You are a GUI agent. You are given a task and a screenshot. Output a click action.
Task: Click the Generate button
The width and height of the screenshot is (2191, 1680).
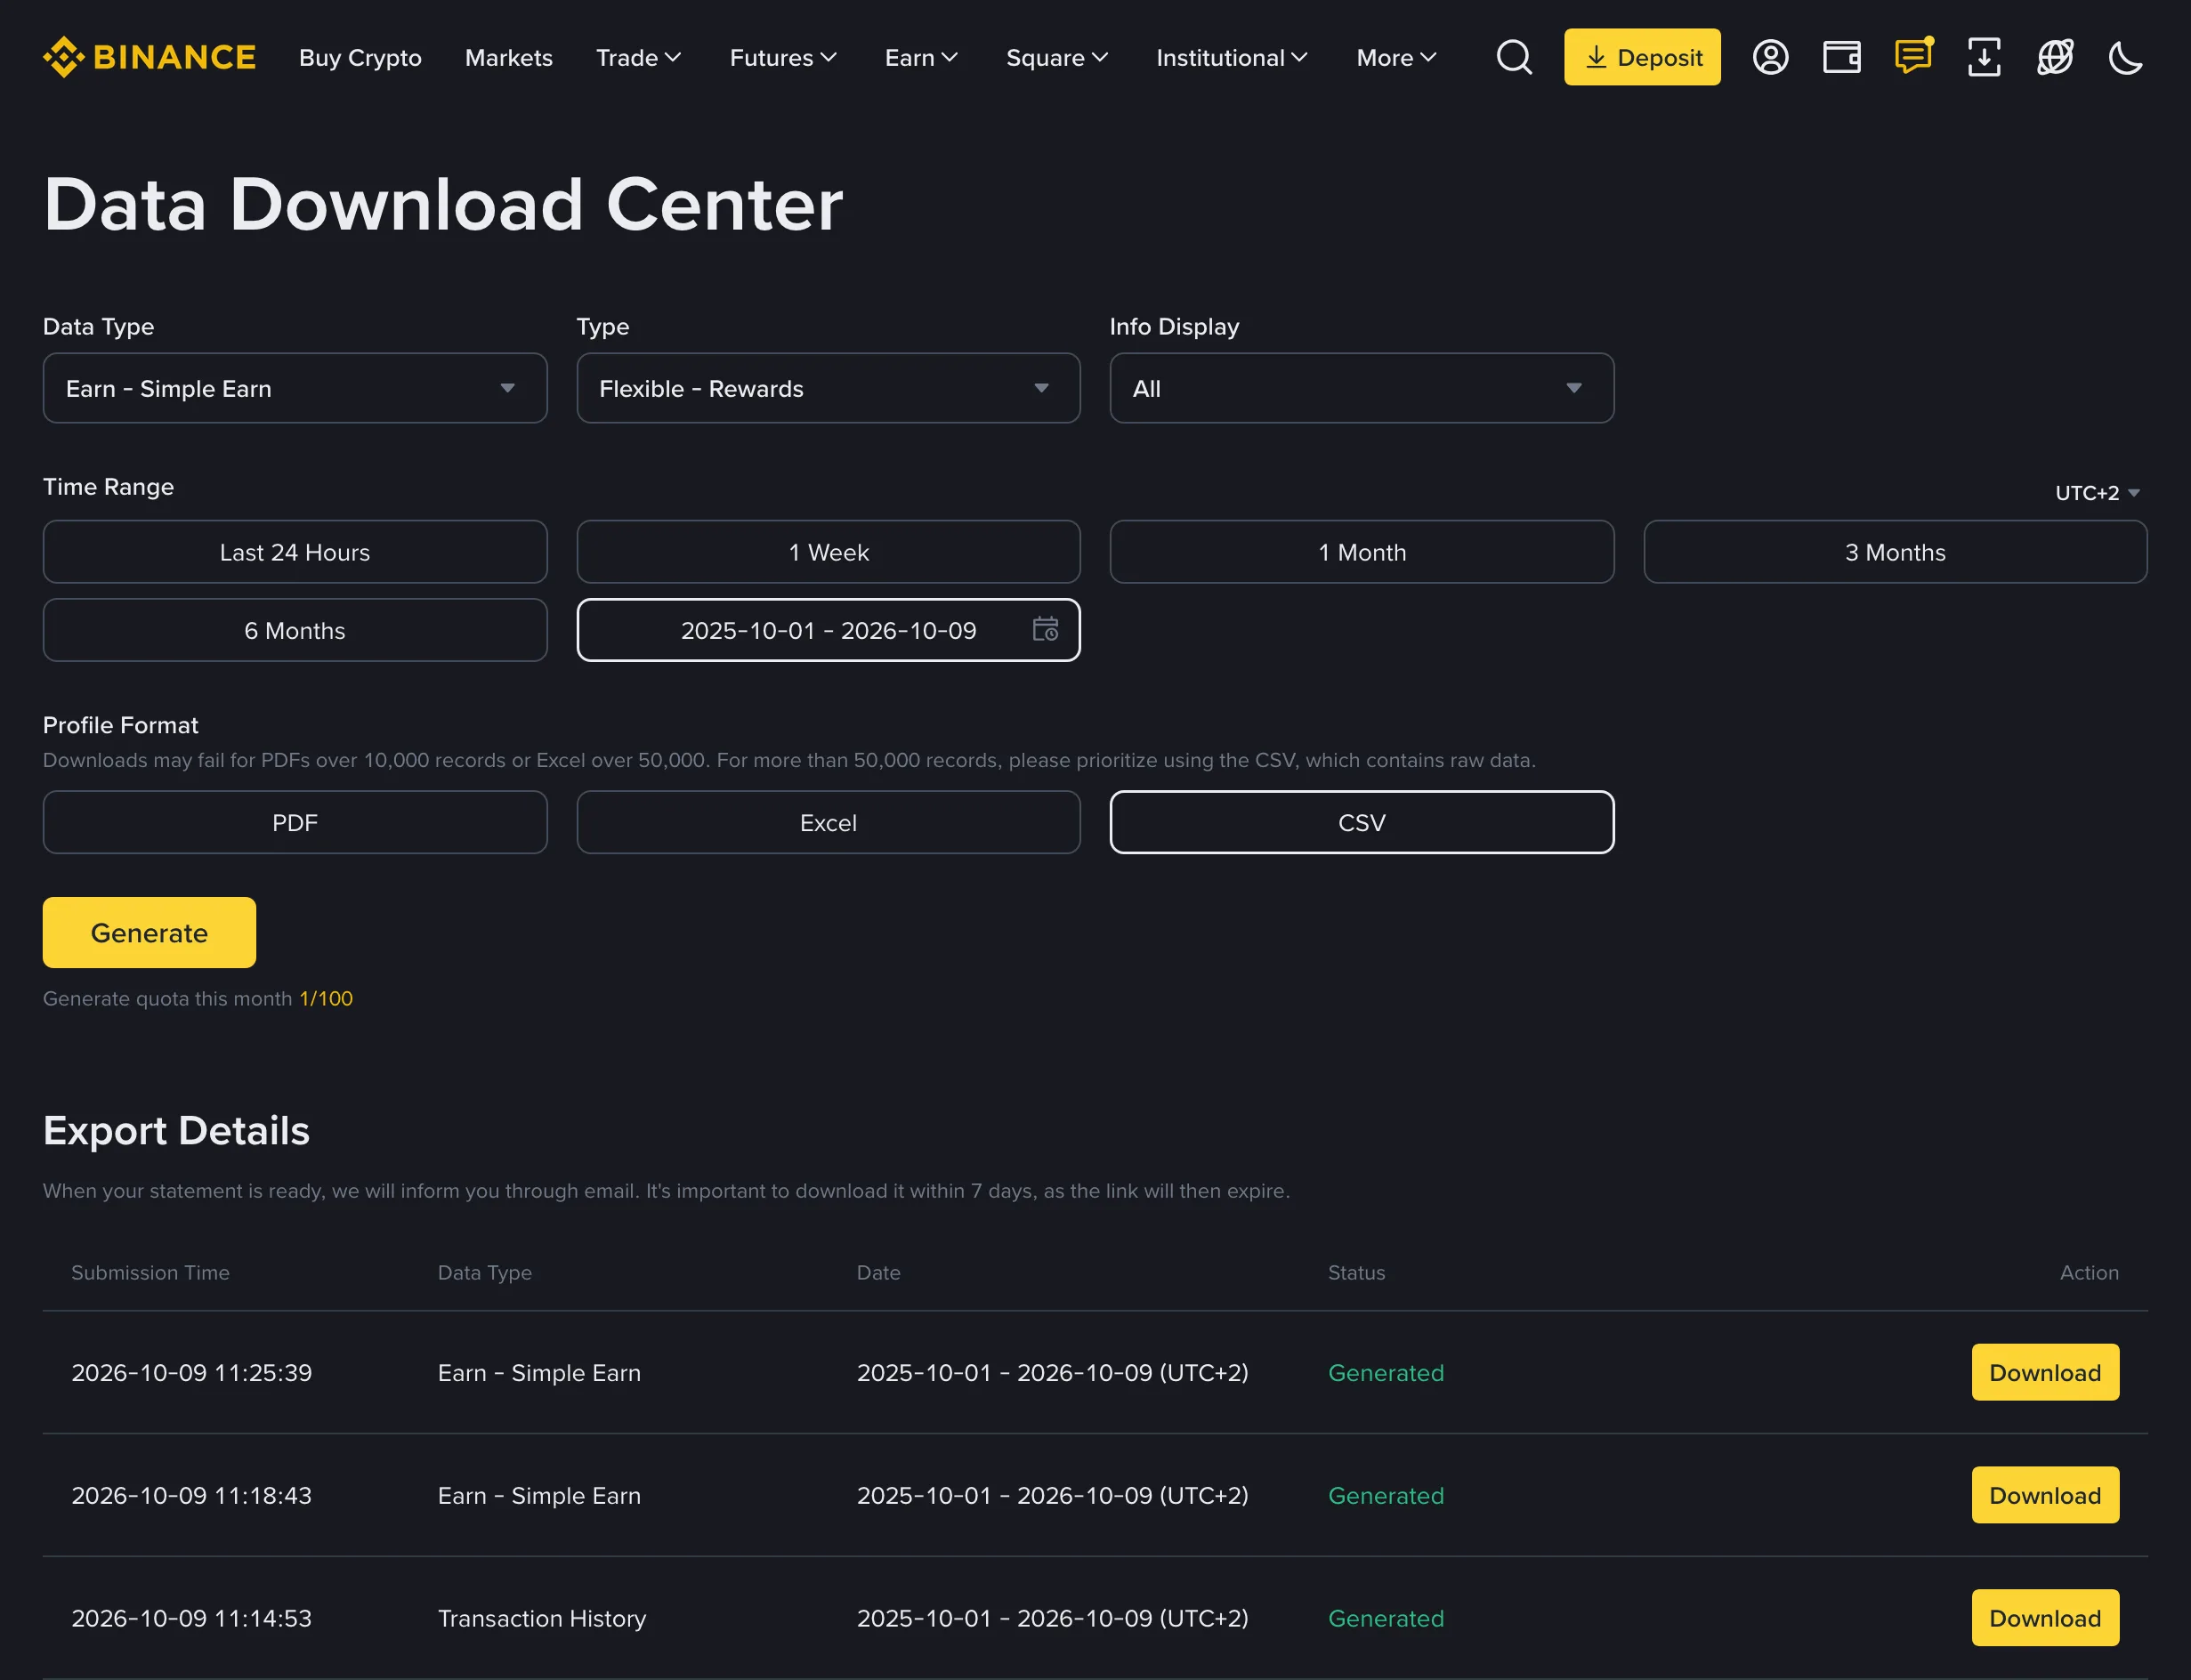pyautogui.click(x=149, y=932)
